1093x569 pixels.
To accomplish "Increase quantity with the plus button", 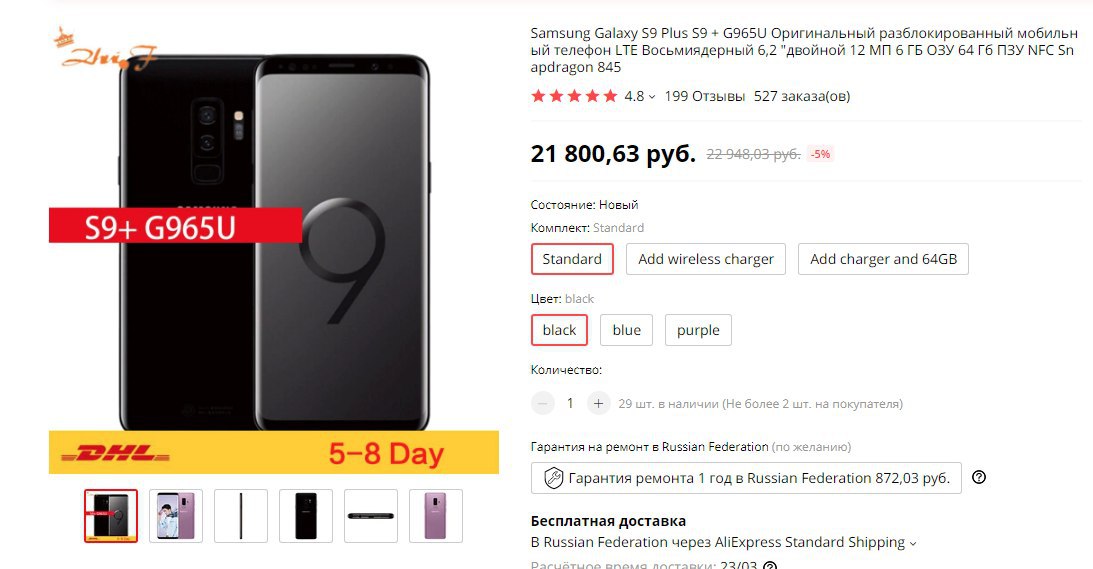I will point(598,403).
